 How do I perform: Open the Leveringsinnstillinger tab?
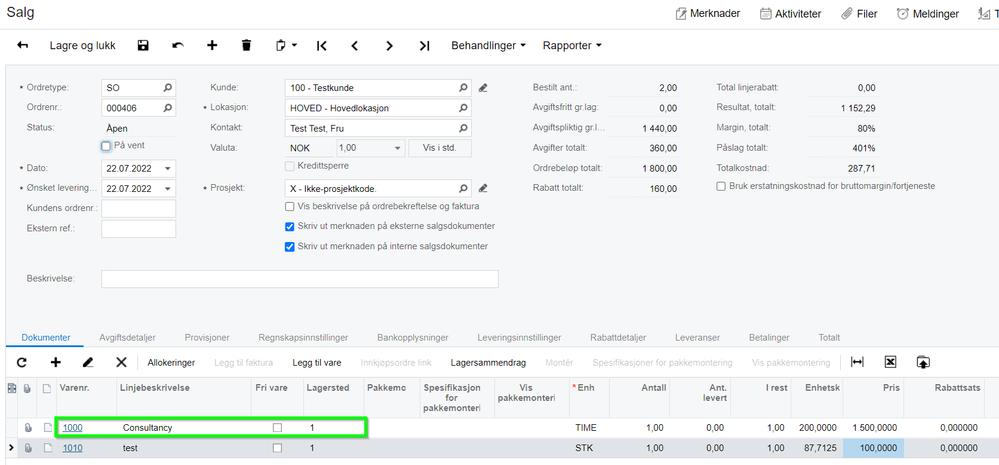pyautogui.click(x=519, y=338)
